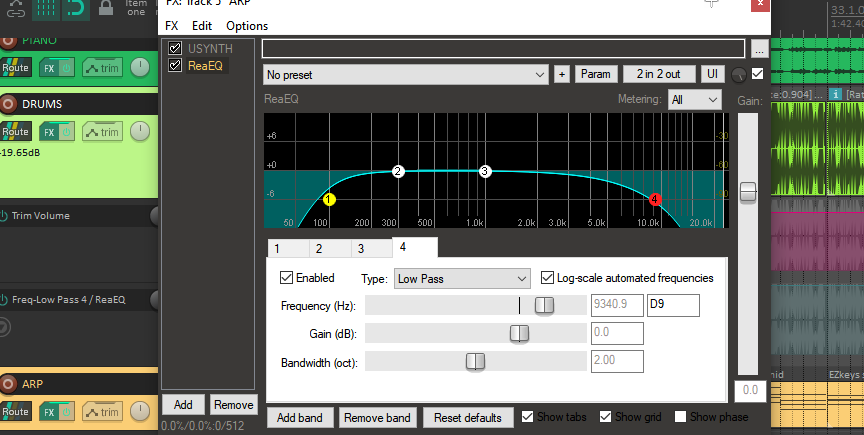The image size is (864, 435).
Task: Click the Param button
Action: 596,74
